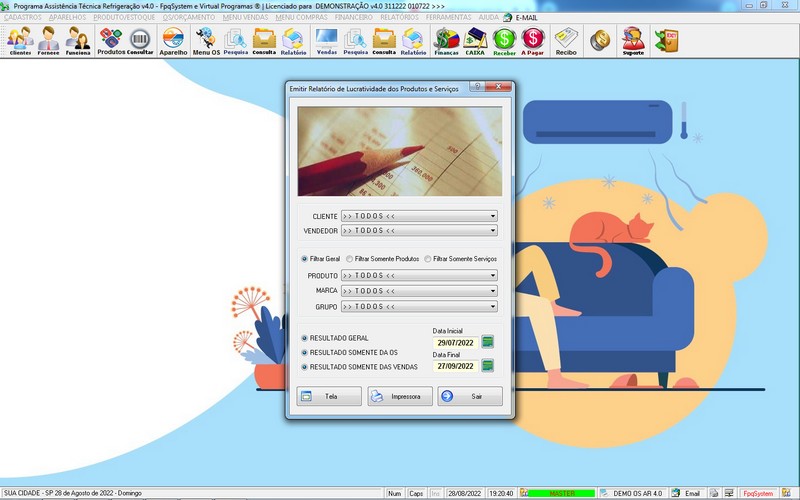Expand the GRUPO dropdown
Image resolution: width=800 pixels, height=500 pixels.
click(493, 307)
